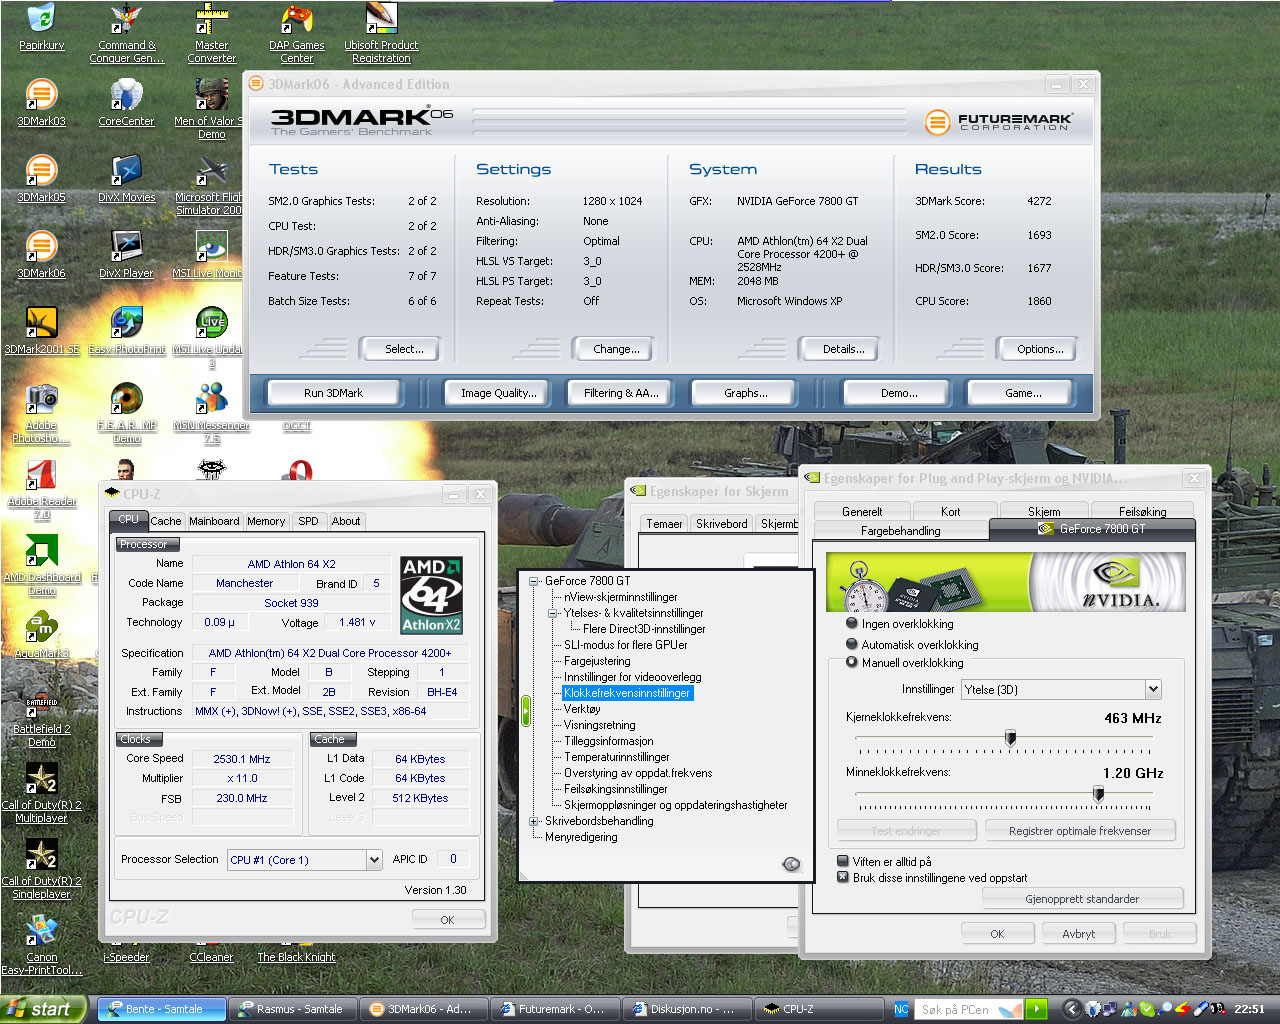Click Gjenopprett standarder button
This screenshot has height=1024, width=1280.
pyautogui.click(x=1082, y=899)
